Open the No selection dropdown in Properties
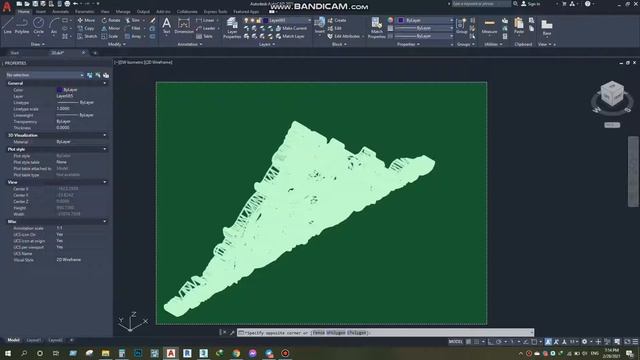 (x=44, y=75)
